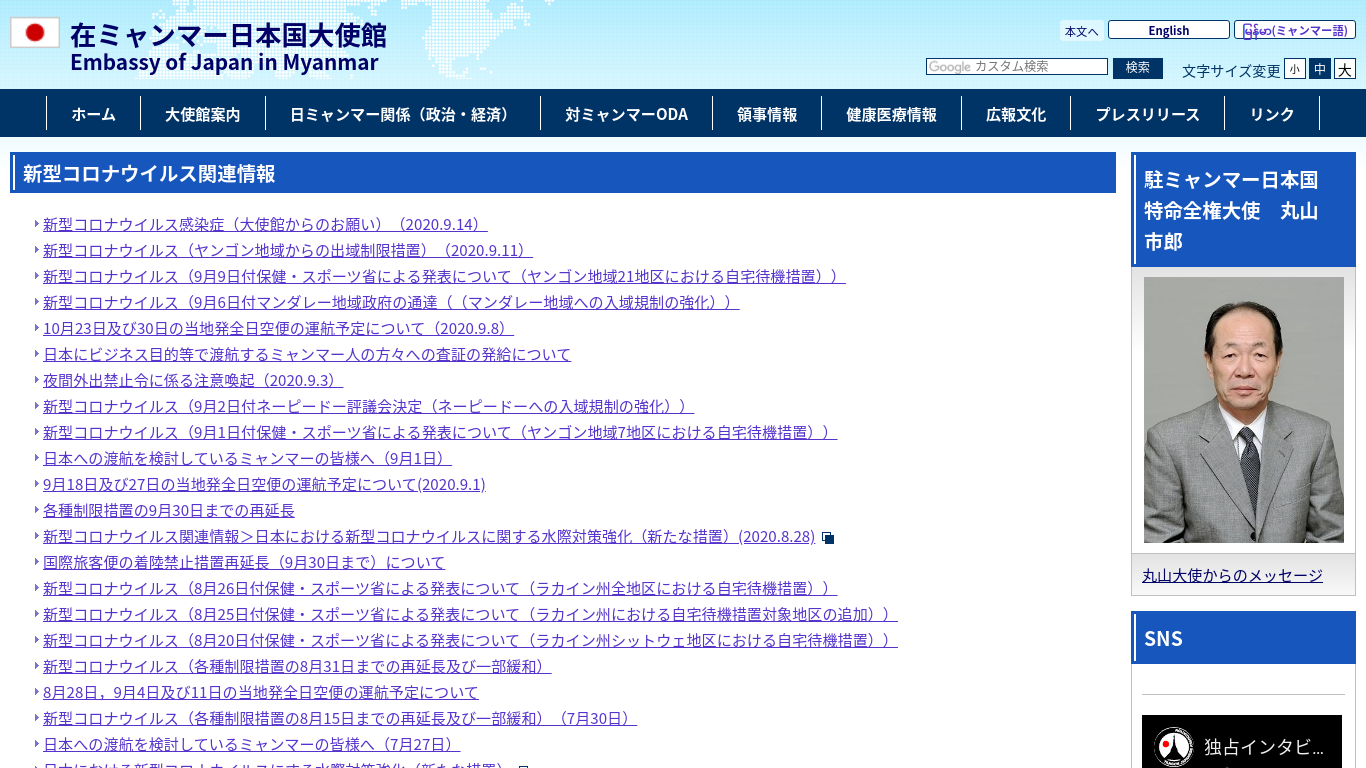Open 8月26日付 ラカイン州全地区 link
This screenshot has width=1366, height=768.
coord(440,588)
